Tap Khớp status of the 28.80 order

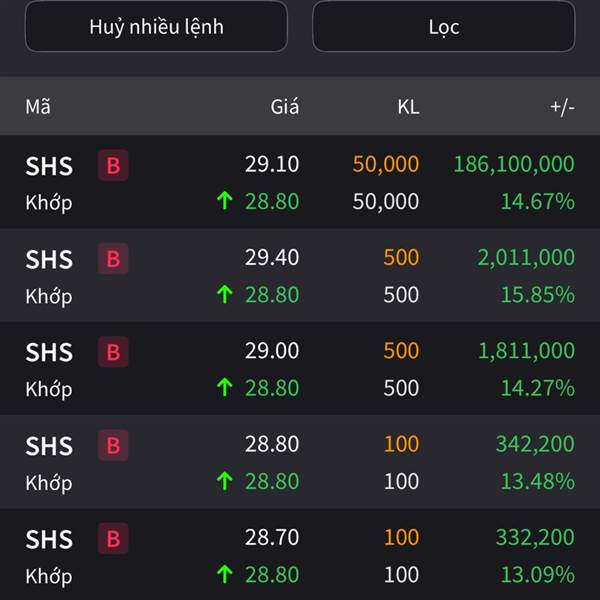tap(49, 483)
